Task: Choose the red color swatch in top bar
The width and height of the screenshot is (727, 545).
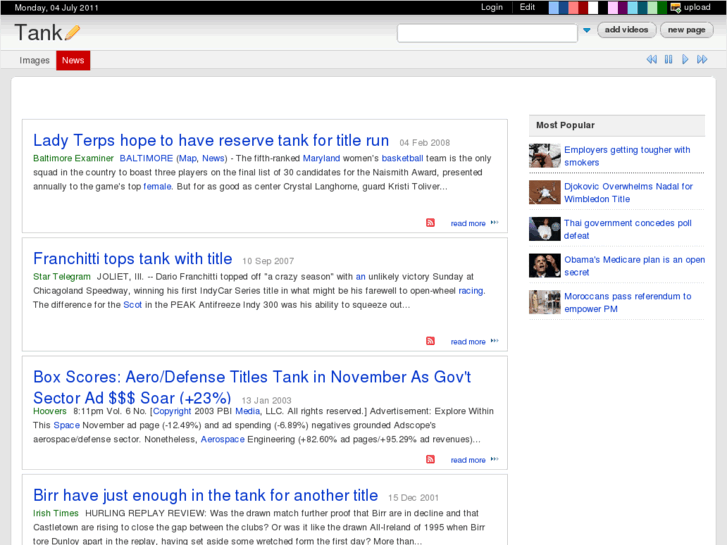Action: [x=573, y=7]
